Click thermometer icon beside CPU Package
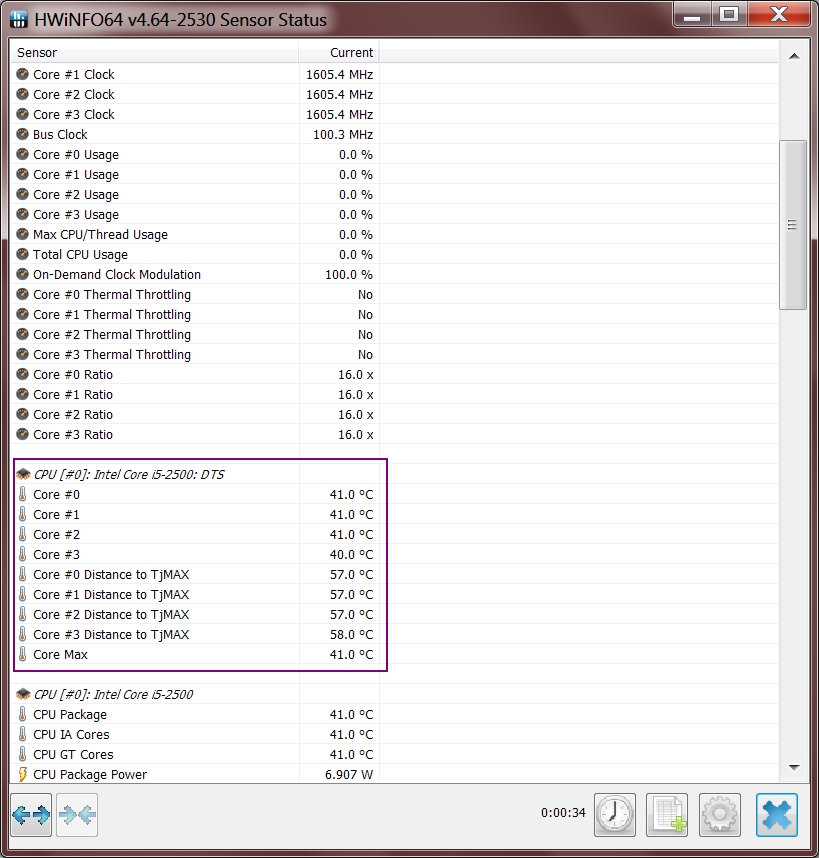The image size is (819, 858). click(22, 714)
